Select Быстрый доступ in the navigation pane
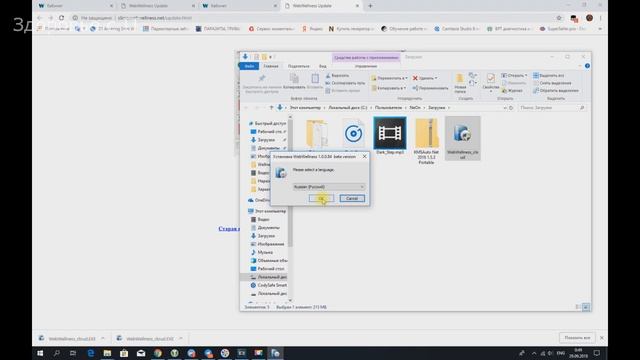Image resolution: width=640 pixels, height=360 pixels. pyautogui.click(x=267, y=123)
